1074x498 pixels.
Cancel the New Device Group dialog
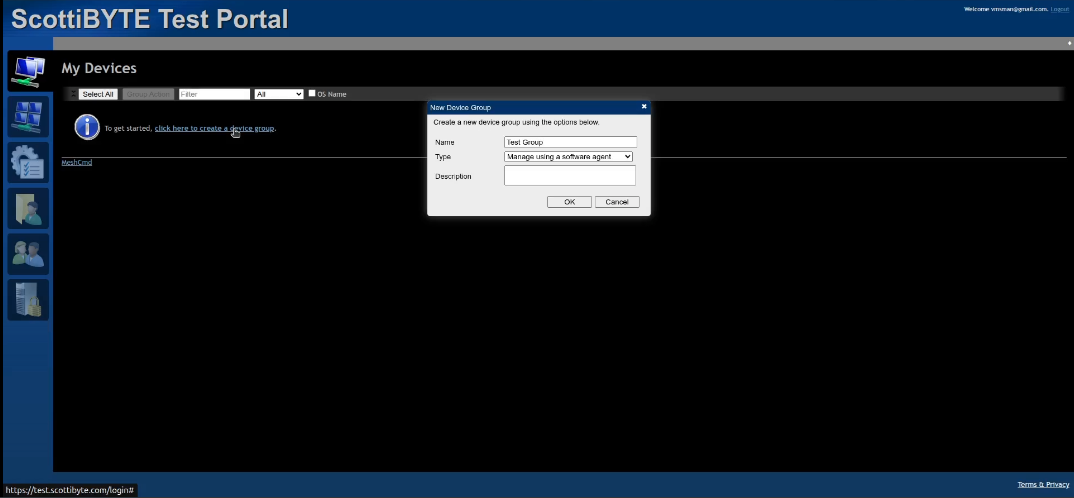[x=617, y=202]
